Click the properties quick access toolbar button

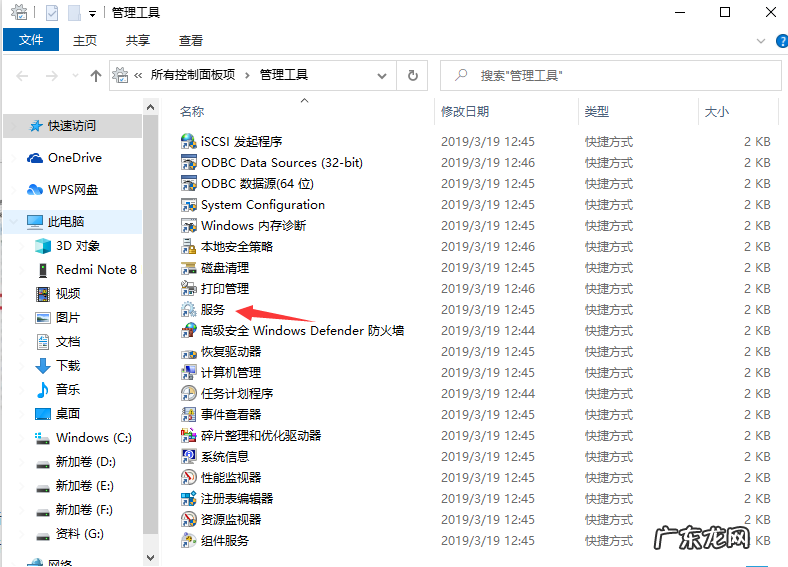coord(51,13)
